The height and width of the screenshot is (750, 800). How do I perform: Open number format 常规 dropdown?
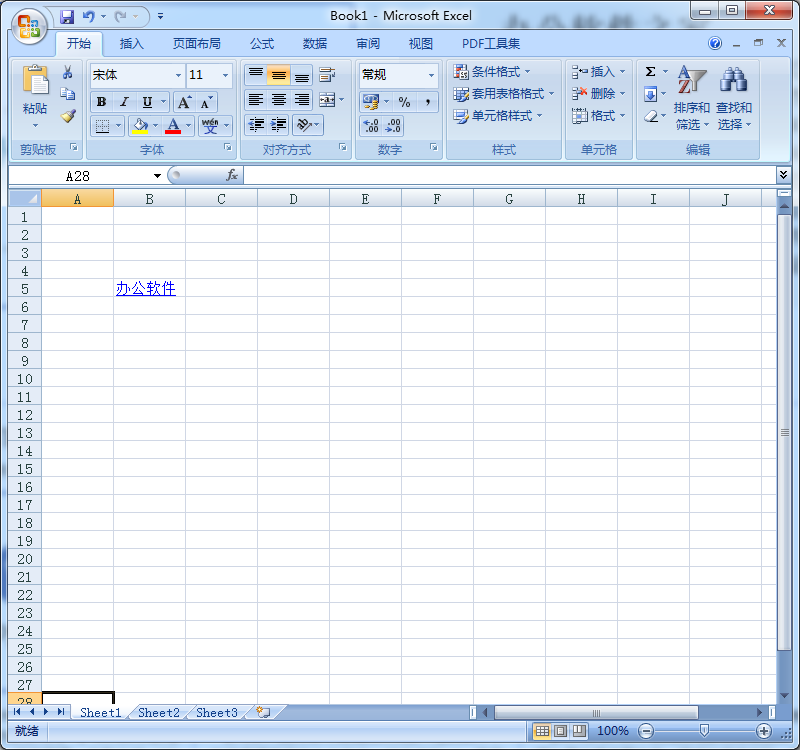pyautogui.click(x=431, y=75)
